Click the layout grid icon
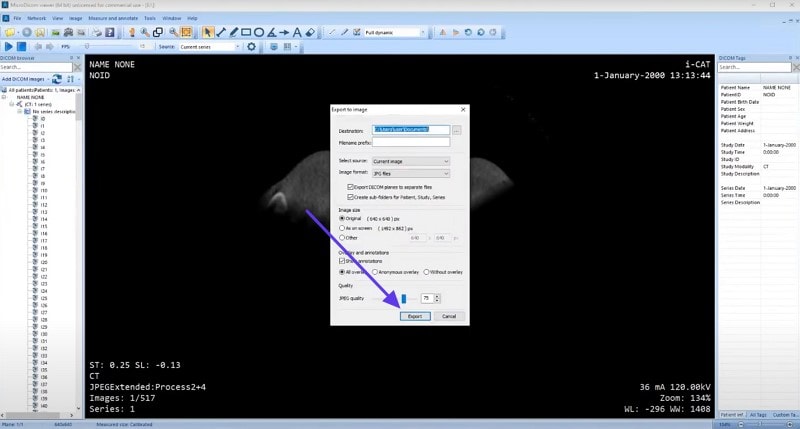The width and height of the screenshot is (800, 429). pyautogui.click(x=287, y=46)
